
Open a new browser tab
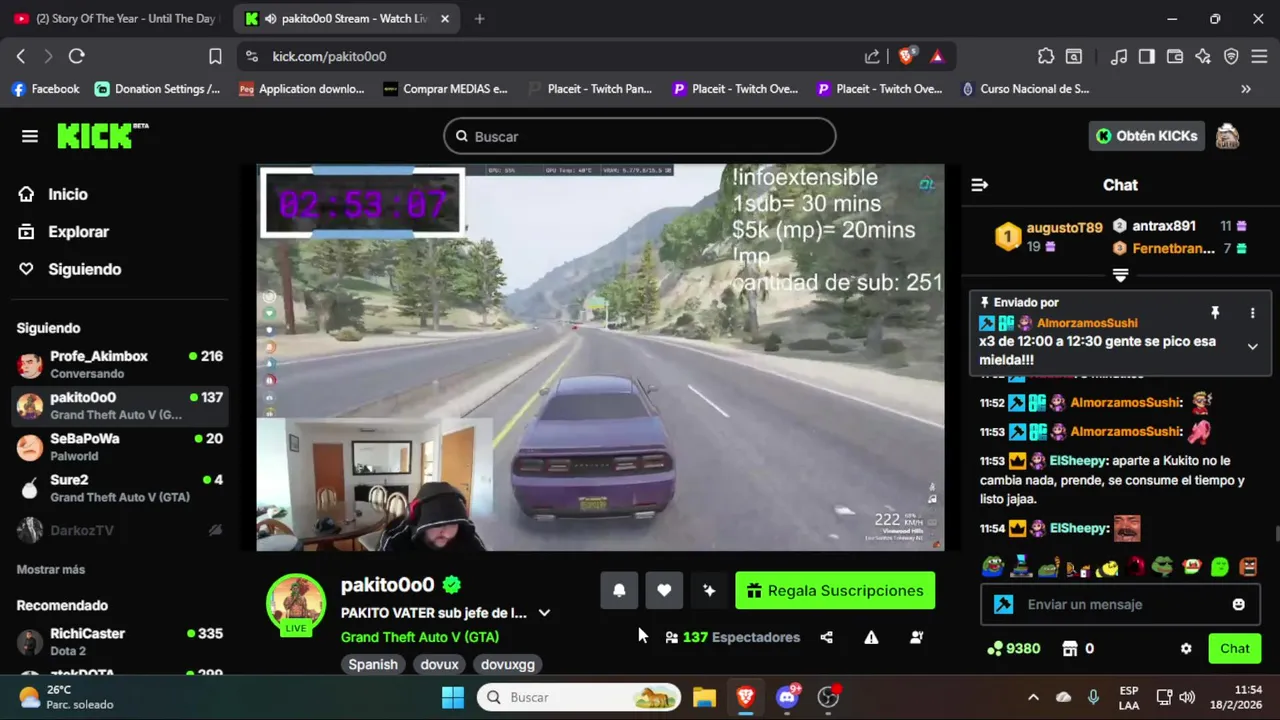[x=480, y=19]
